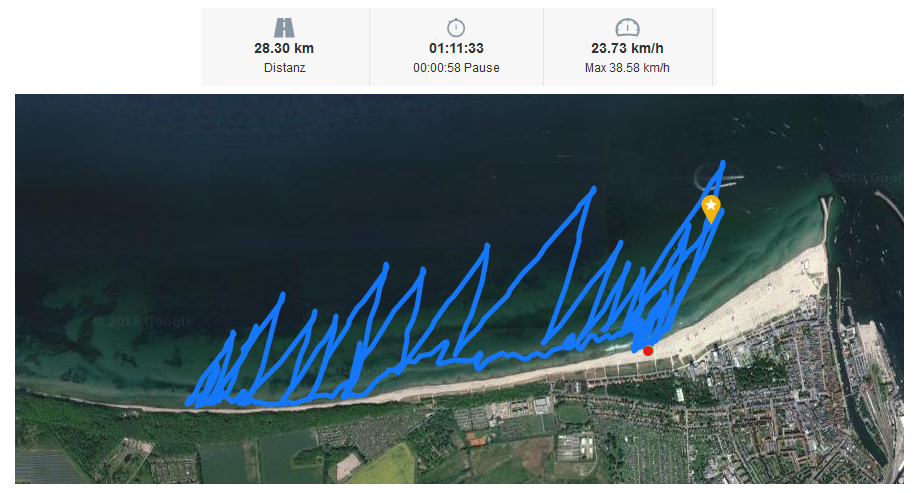The height and width of the screenshot is (493, 920).
Task: Click the red track endpoint dot
Action: [648, 351]
